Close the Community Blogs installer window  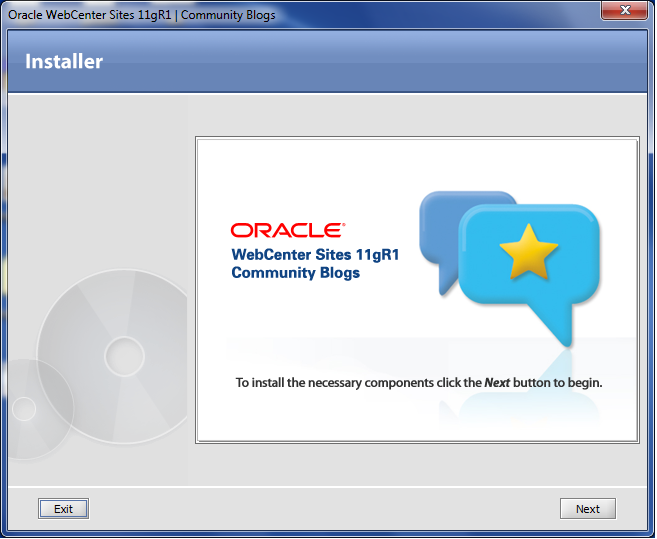(x=624, y=10)
